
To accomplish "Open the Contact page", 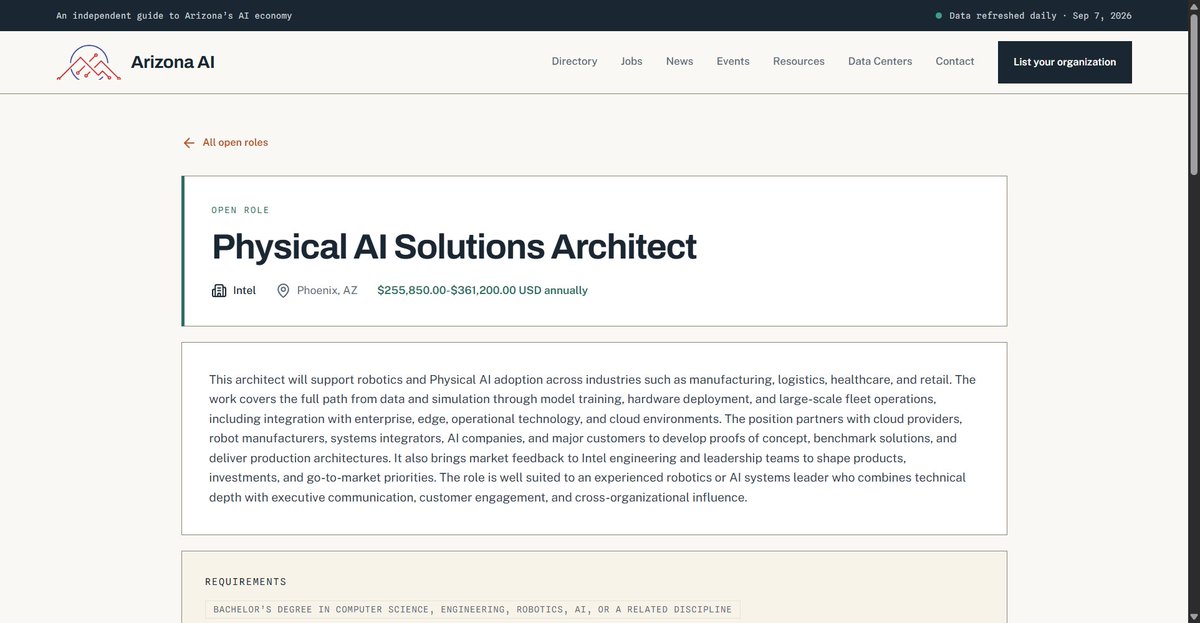I will [955, 62].
